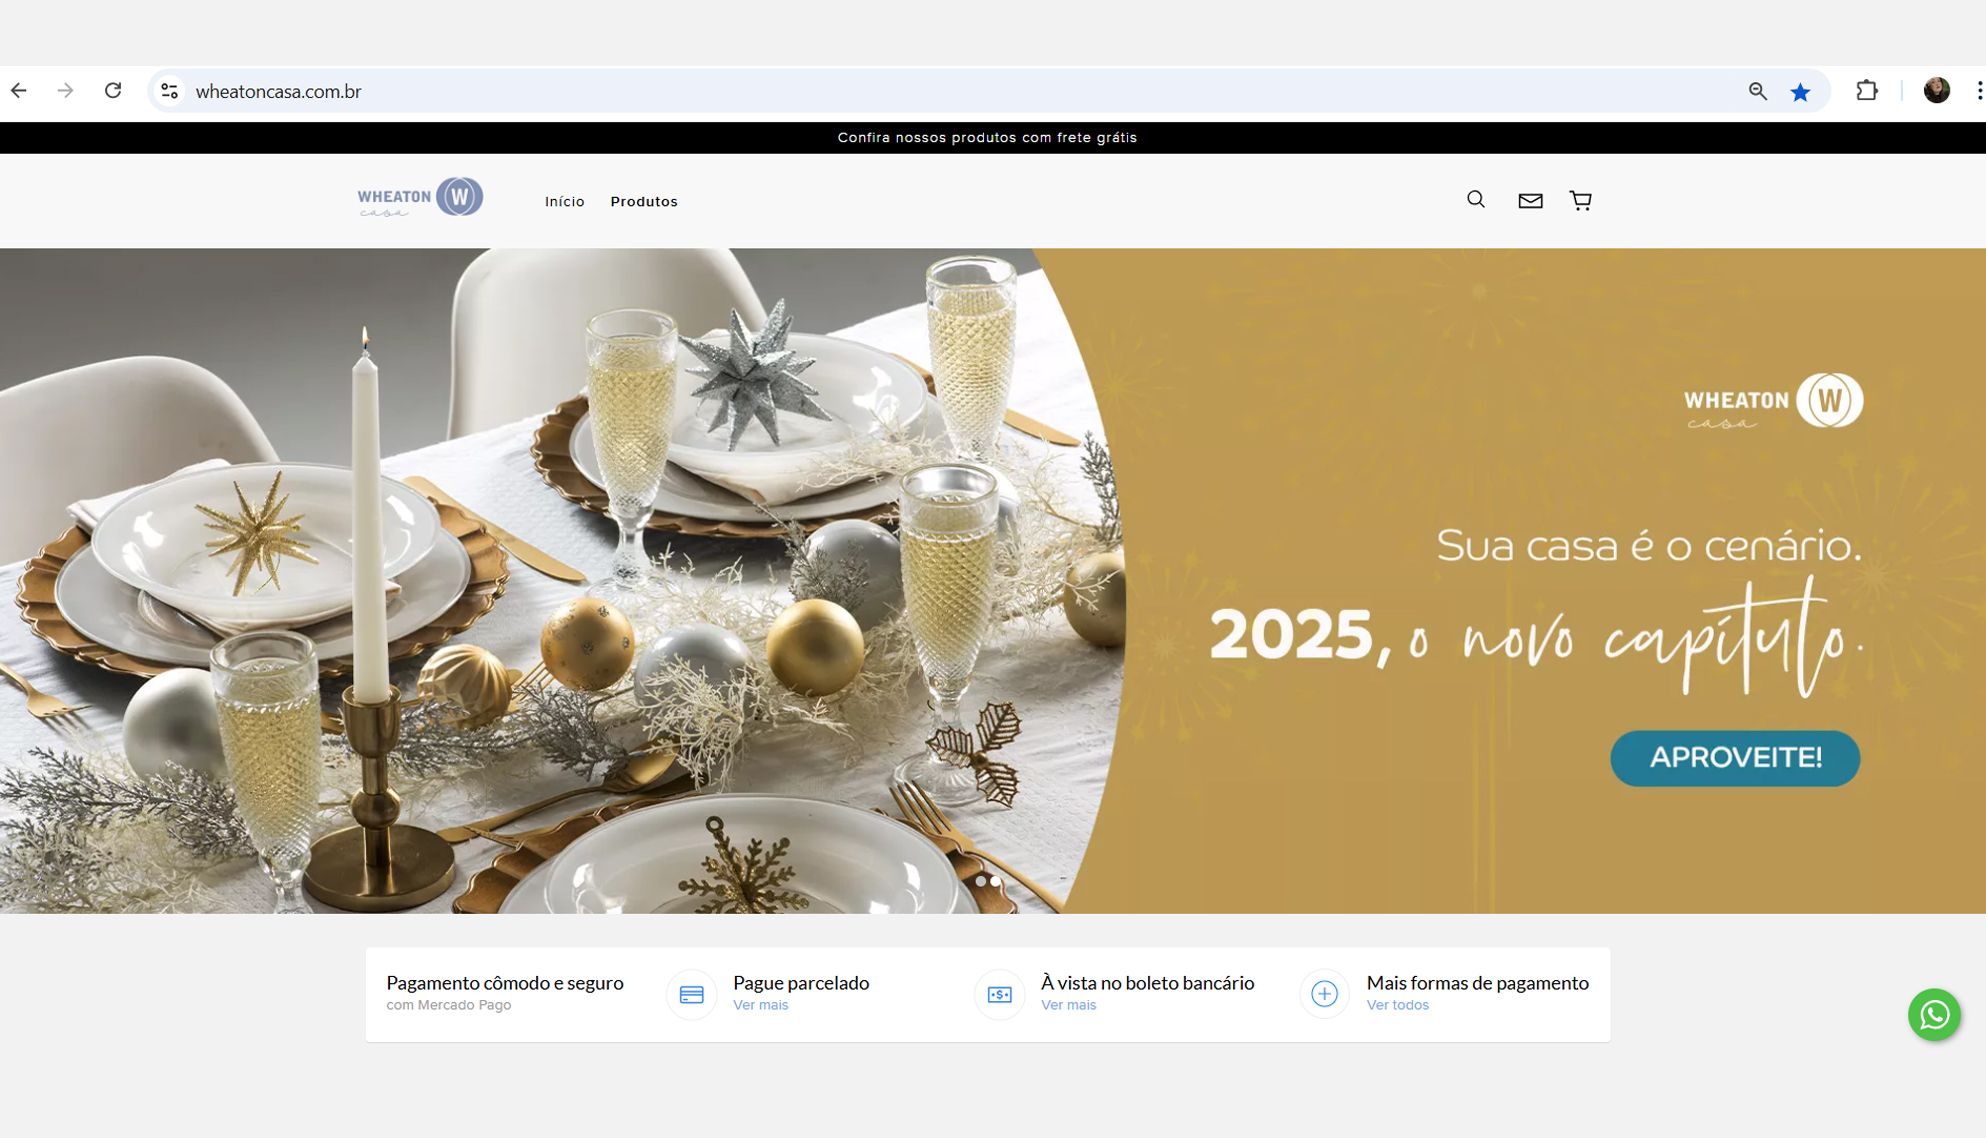Click the Wheaton Casa header logo

[420, 197]
